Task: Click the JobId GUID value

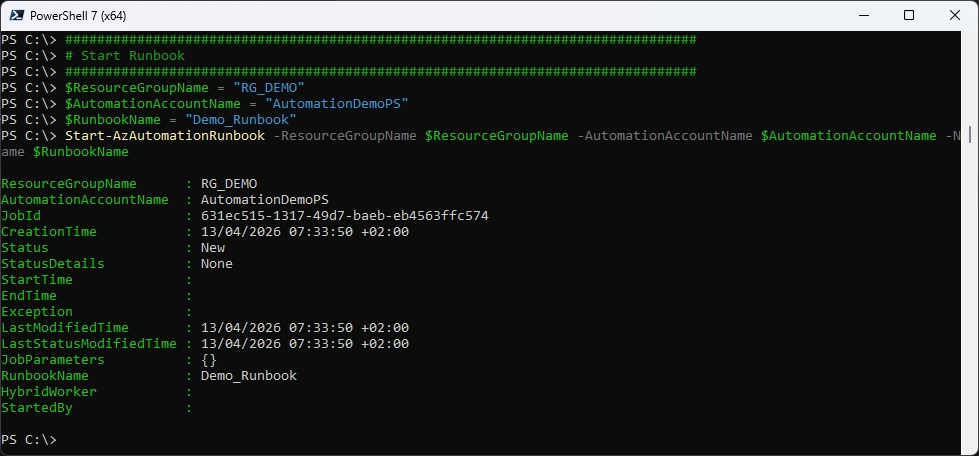Action: coord(345,216)
